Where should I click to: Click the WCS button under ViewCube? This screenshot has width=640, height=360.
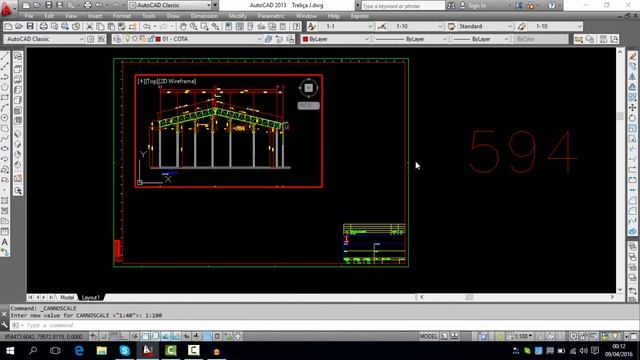click(309, 106)
